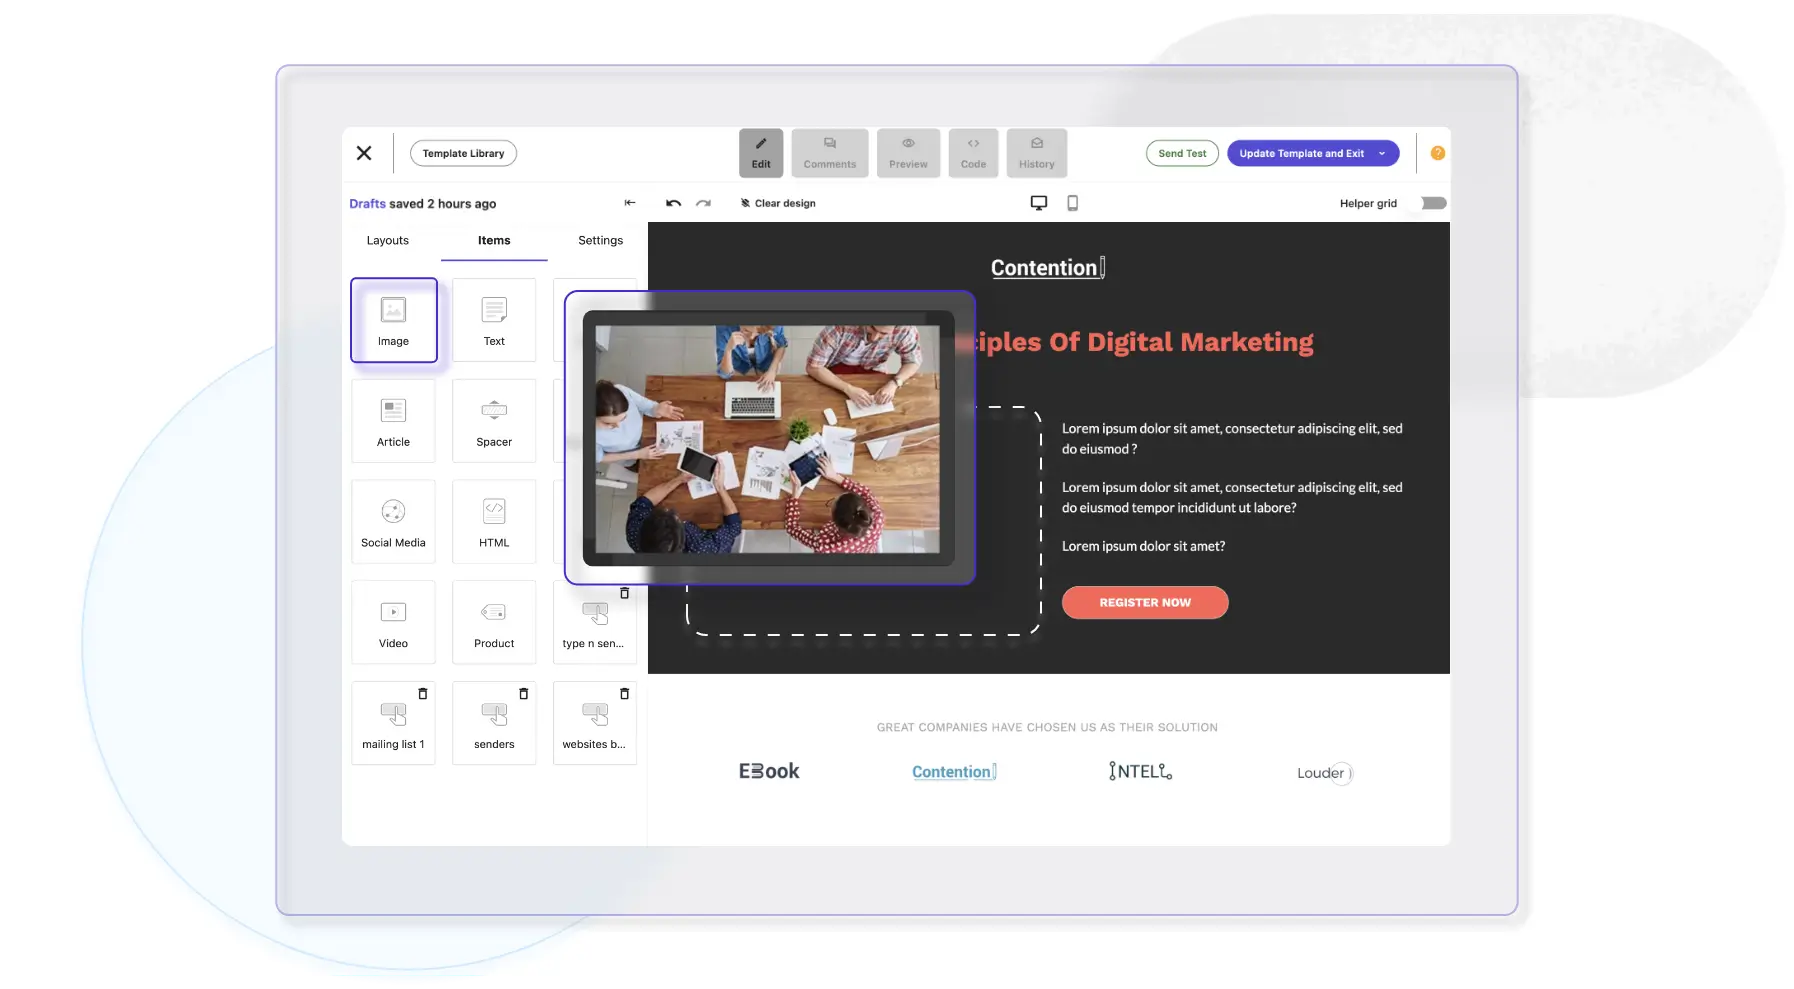Collapse the sidebar panel arrow
This screenshot has height=989, width=1794.
tap(630, 203)
